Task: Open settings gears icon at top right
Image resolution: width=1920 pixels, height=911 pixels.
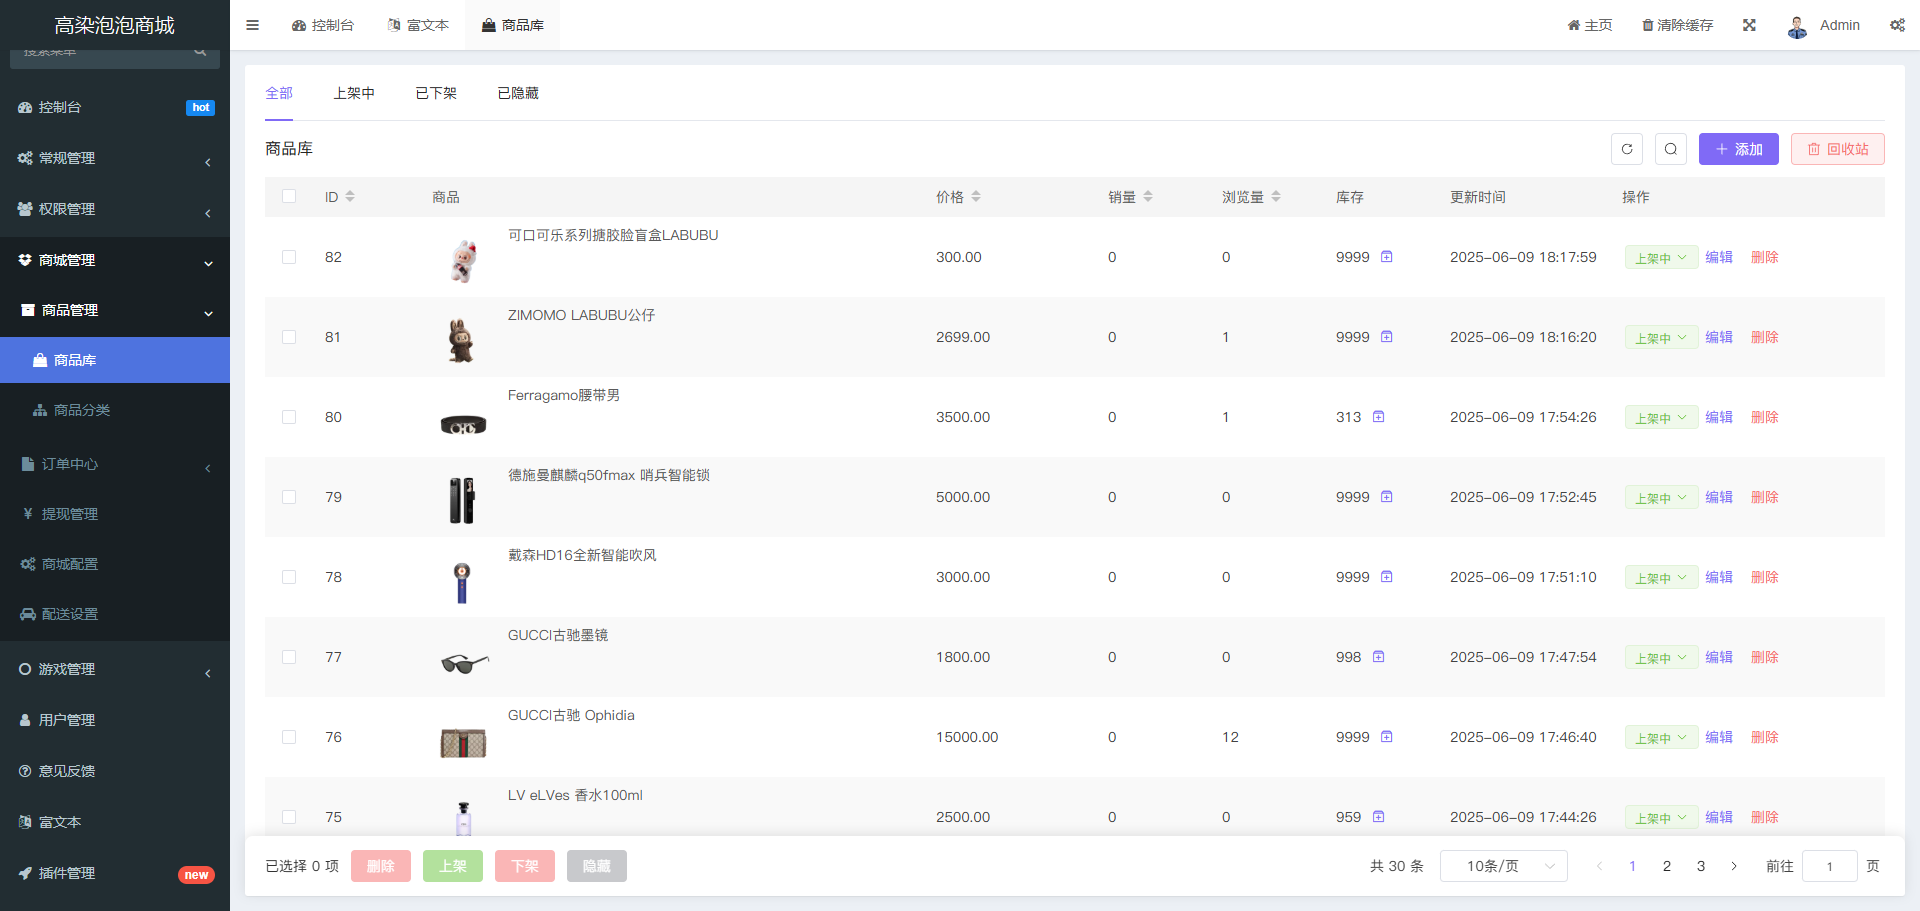Action: (1897, 25)
